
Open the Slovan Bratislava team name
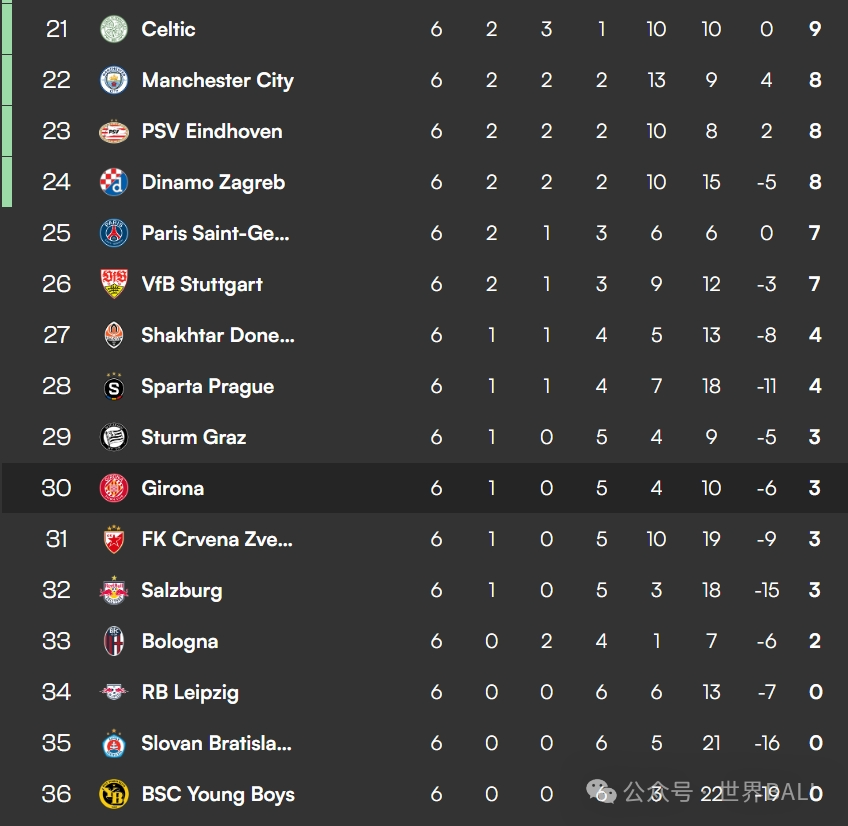point(216,743)
